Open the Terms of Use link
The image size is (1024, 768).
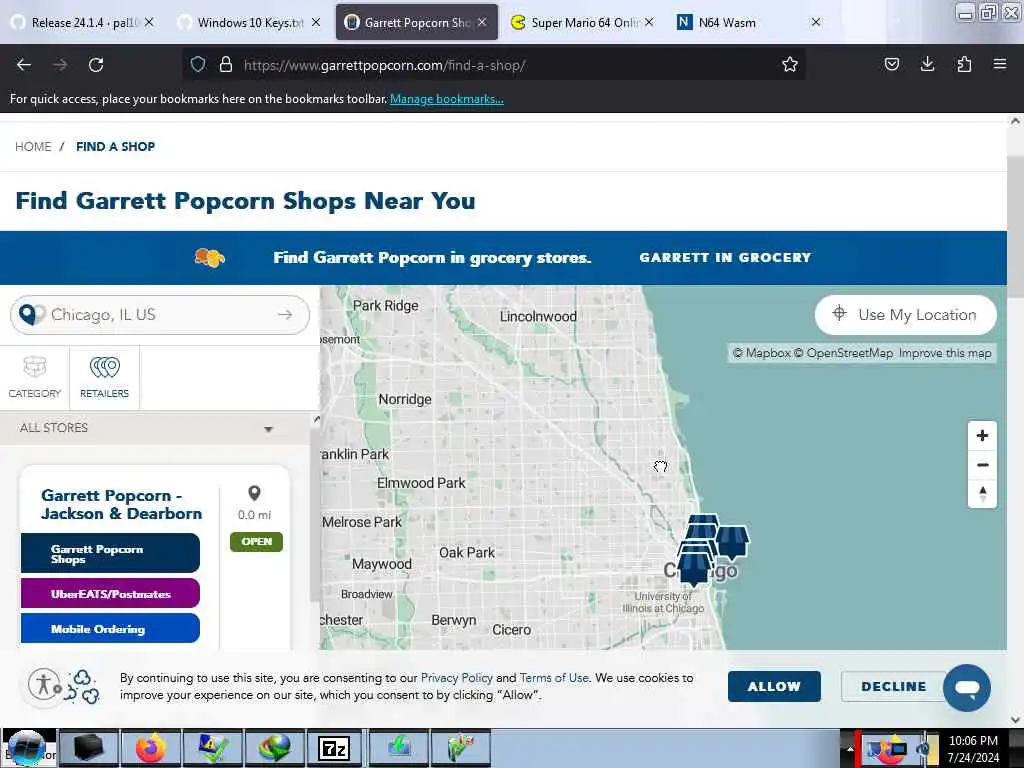(554, 678)
